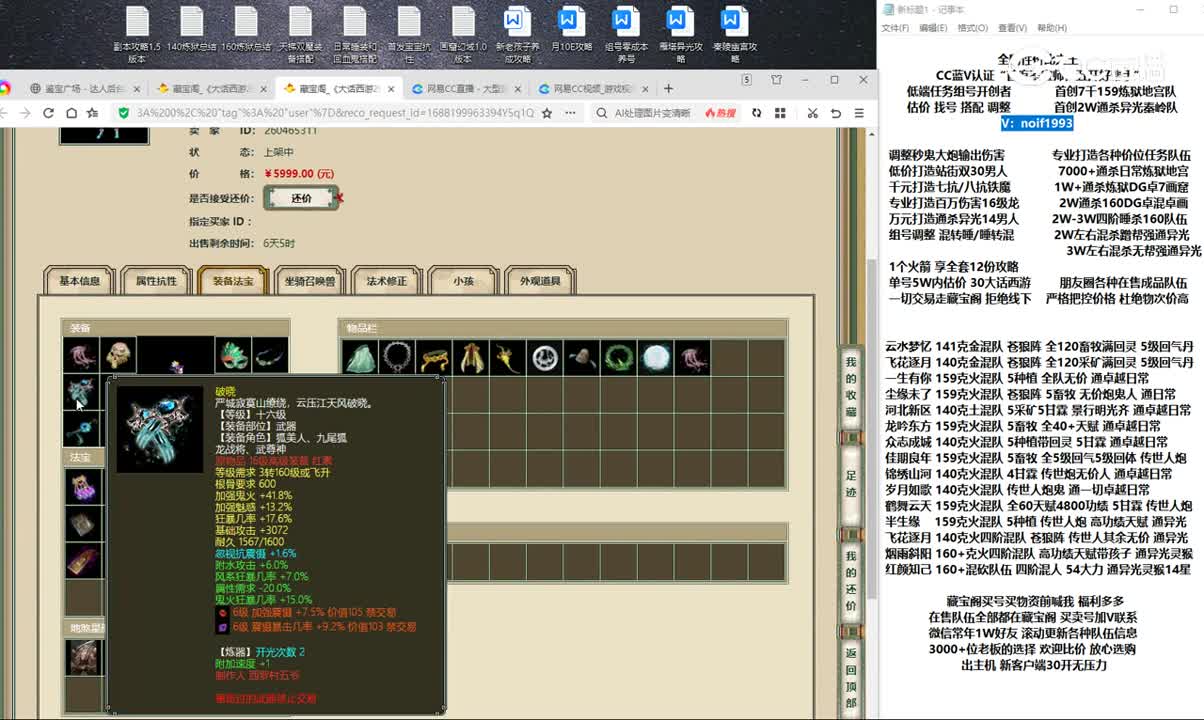
Task: Open desktop file 首发宝宝抗性
Action: tap(408, 36)
